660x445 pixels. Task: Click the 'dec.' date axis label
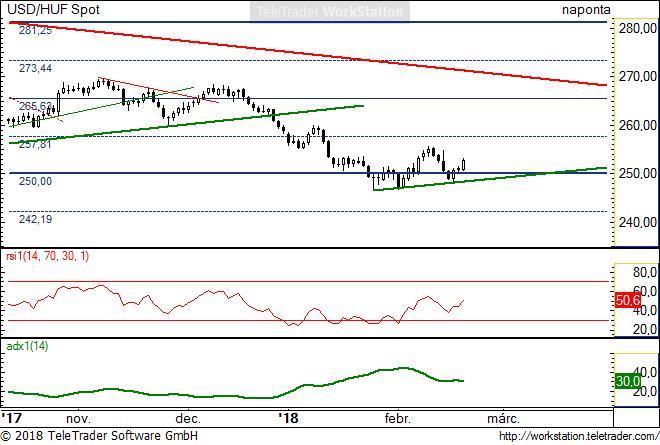(x=188, y=418)
